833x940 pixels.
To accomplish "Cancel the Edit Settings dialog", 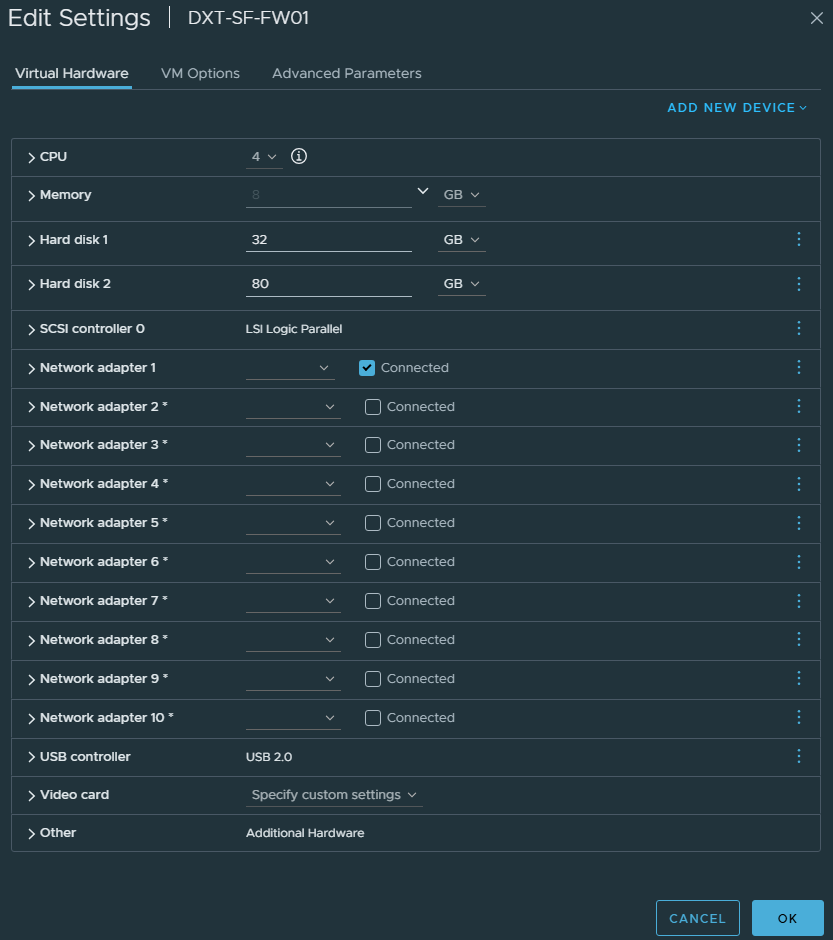I will point(697,918).
